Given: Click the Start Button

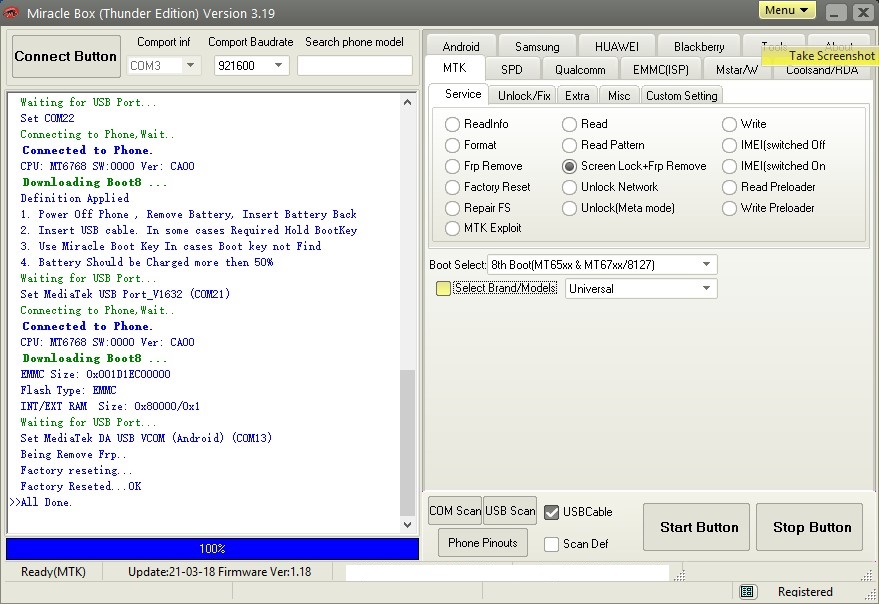Looking at the screenshot, I should [696, 527].
